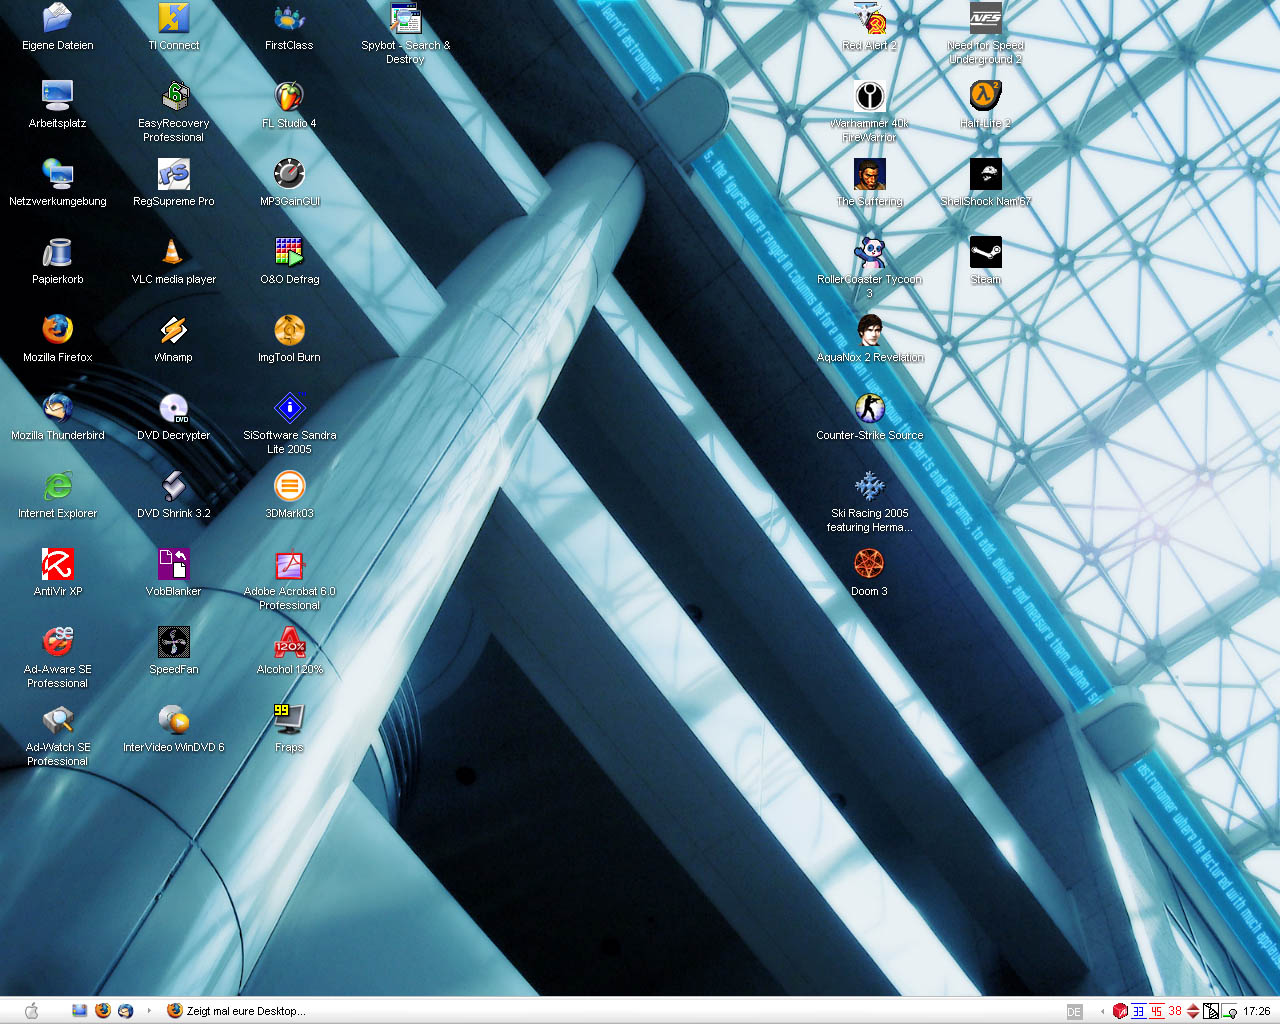Open the Eigene Dateien folder icon
Image resolution: width=1280 pixels, height=1024 pixels.
(58, 18)
